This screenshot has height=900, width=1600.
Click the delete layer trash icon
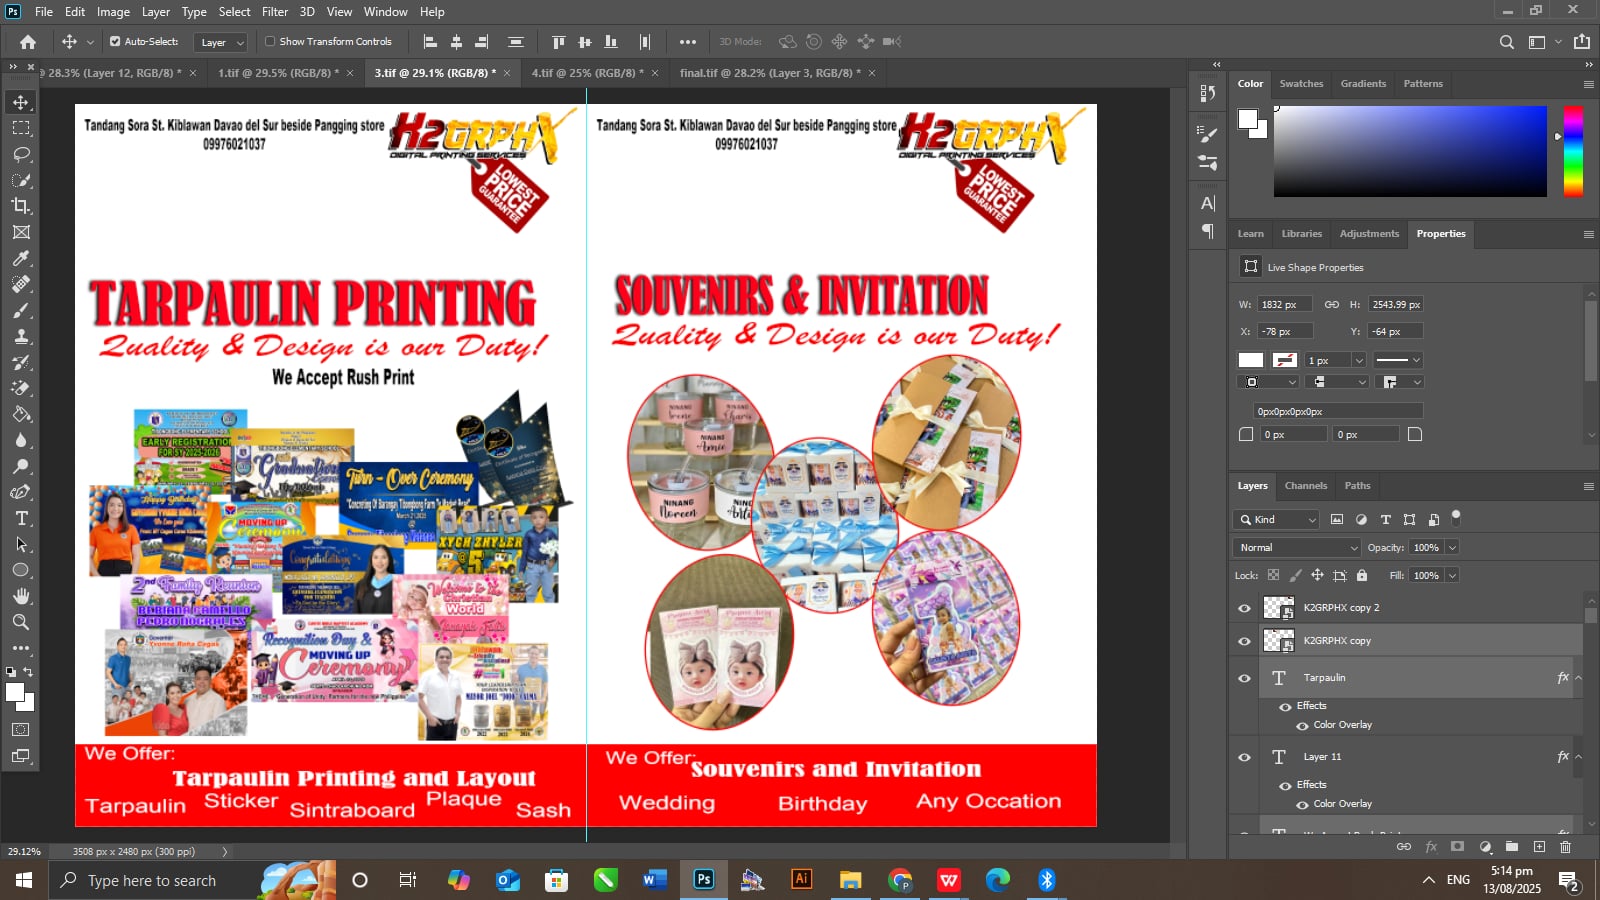tap(1565, 847)
